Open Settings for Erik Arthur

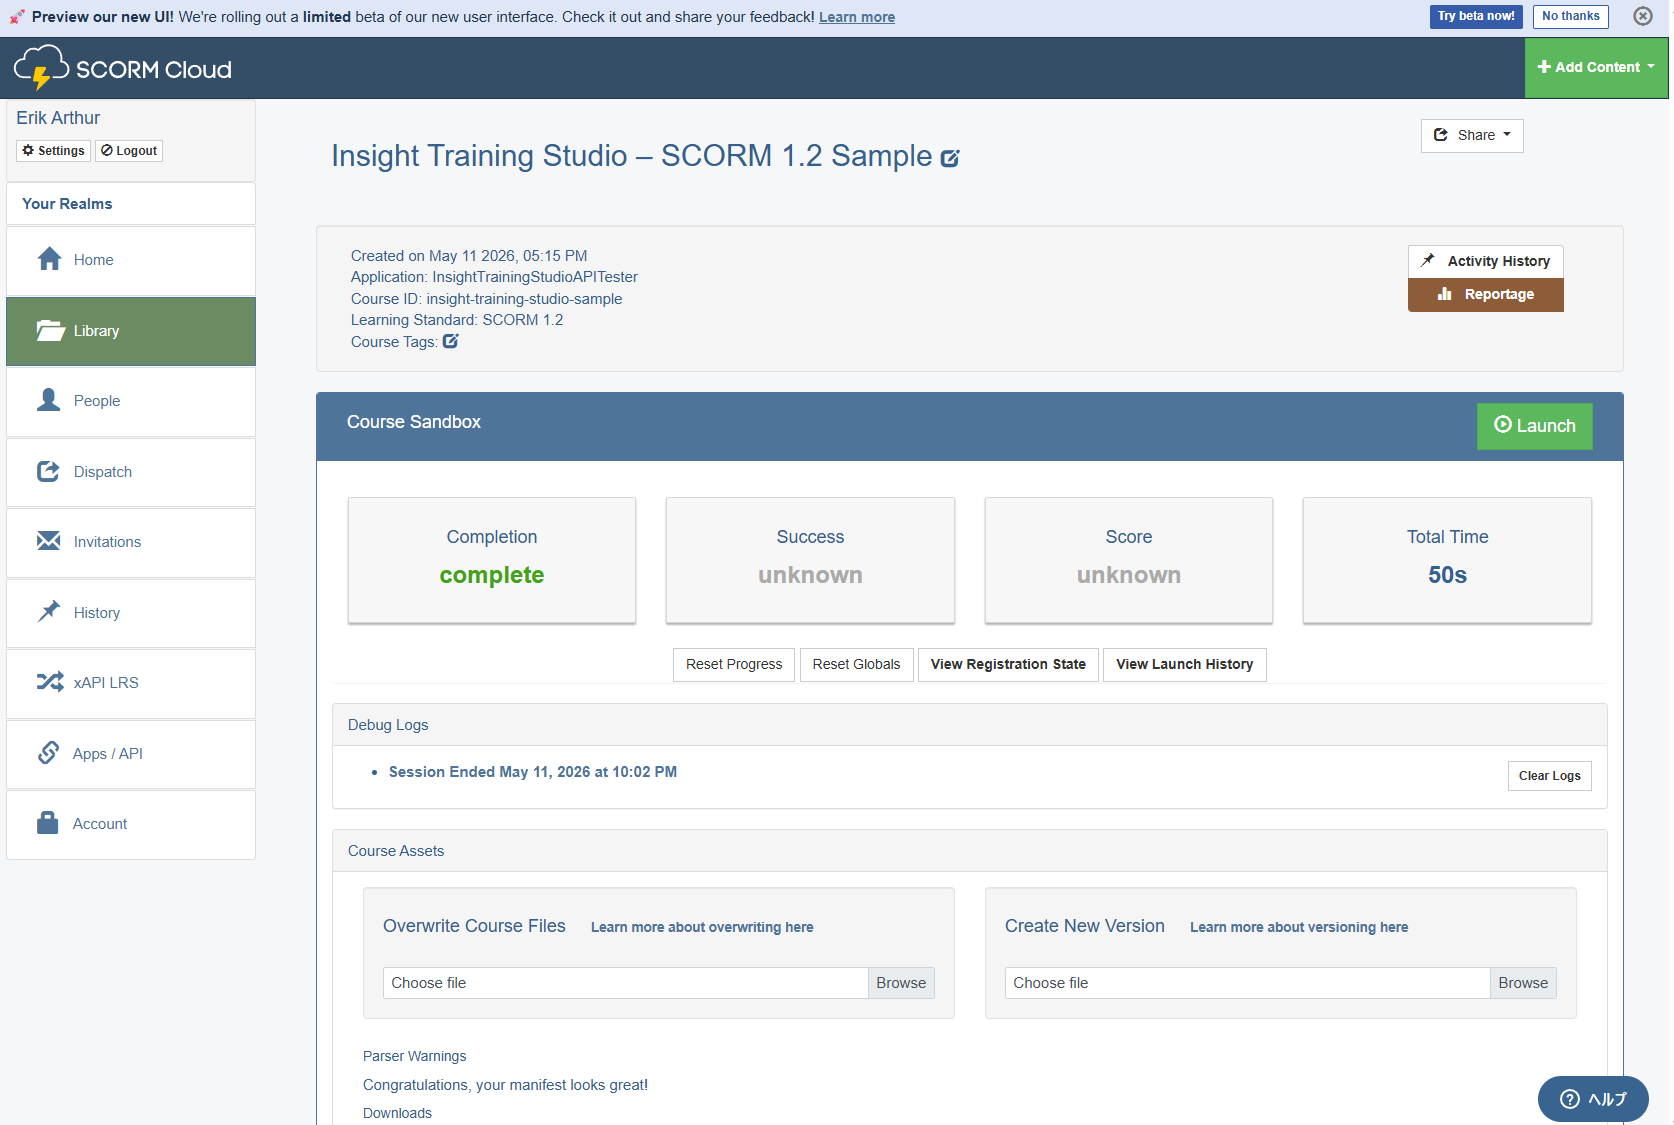[53, 150]
